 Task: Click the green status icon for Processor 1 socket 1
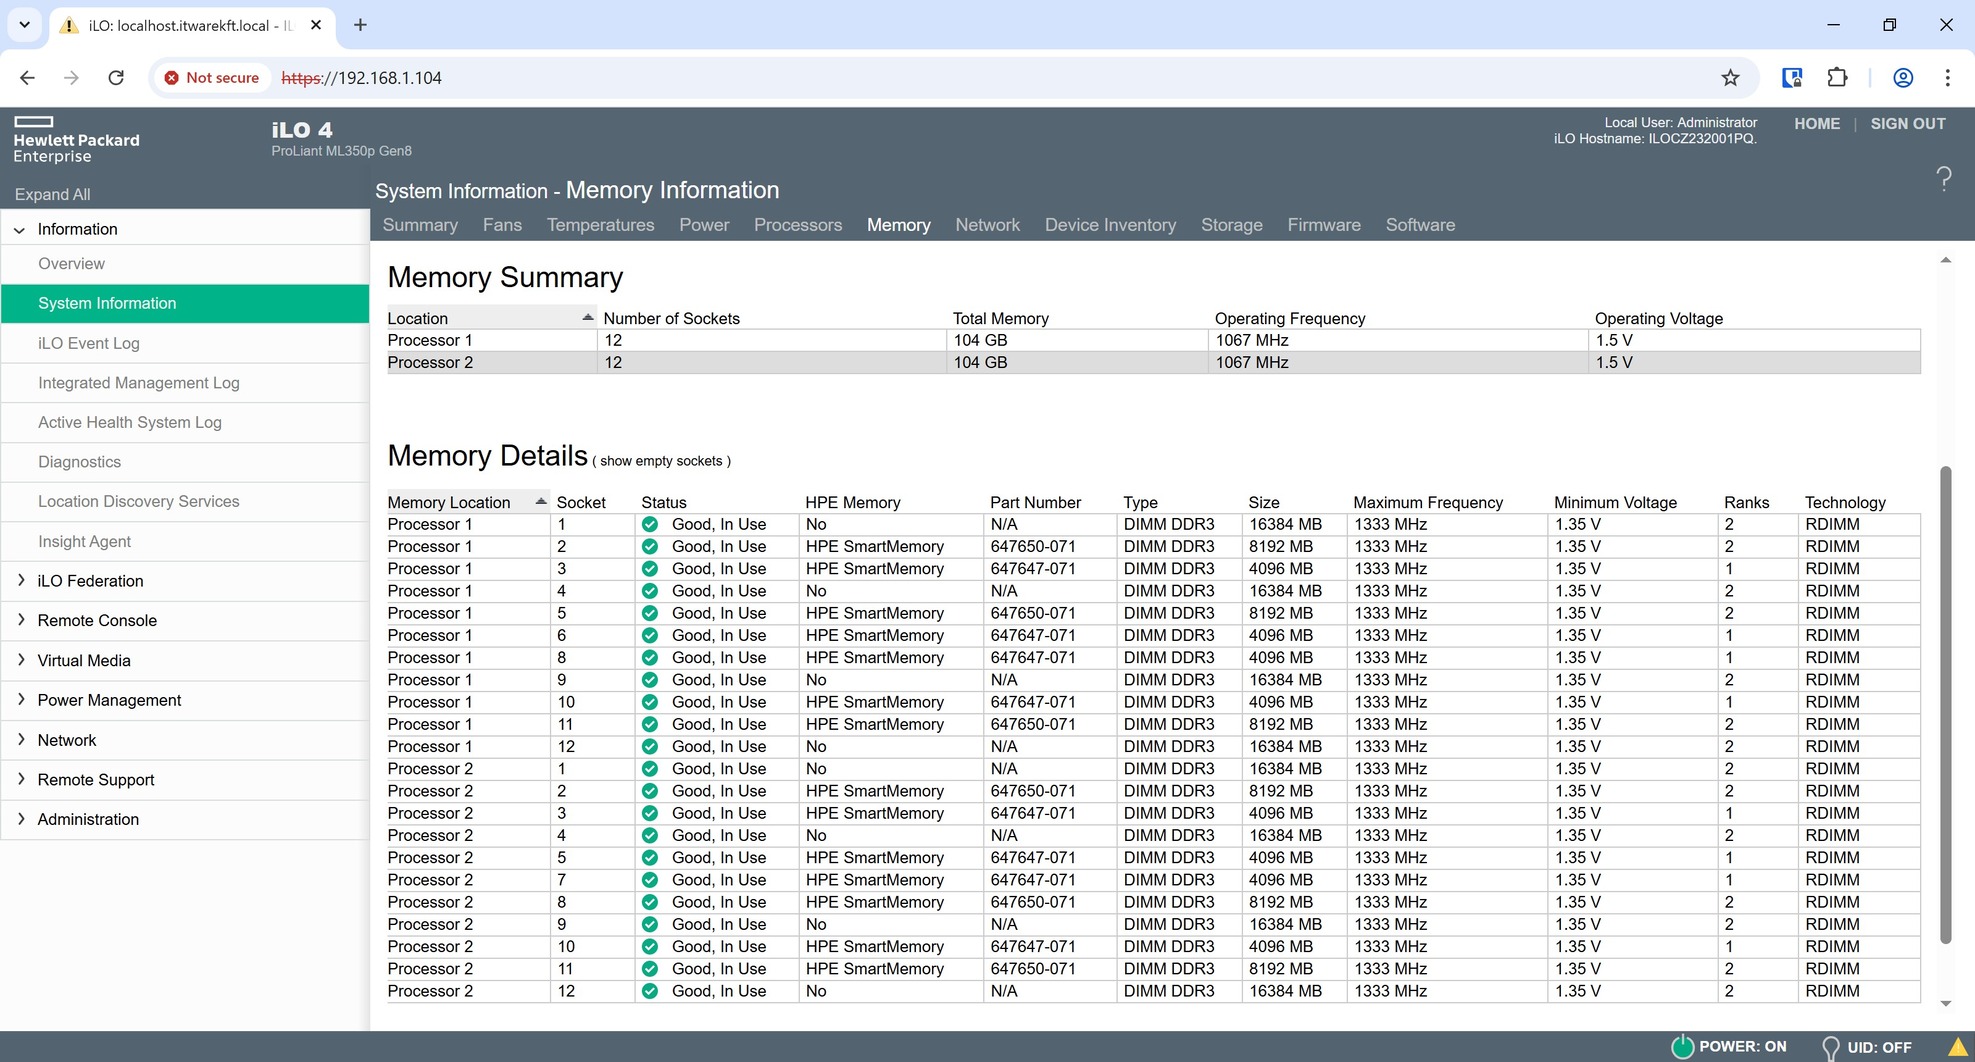(650, 525)
